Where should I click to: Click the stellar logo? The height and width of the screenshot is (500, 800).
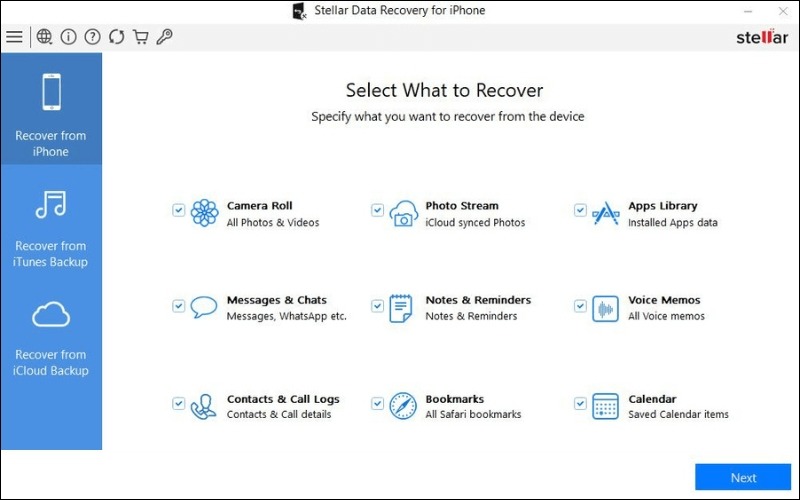pyautogui.click(x=762, y=37)
